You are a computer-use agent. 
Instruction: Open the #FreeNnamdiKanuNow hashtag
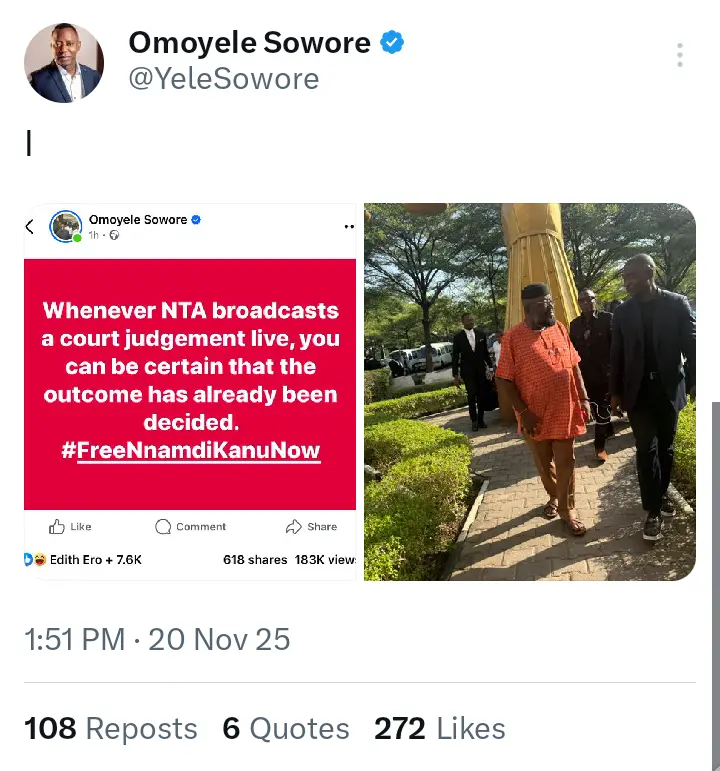190,450
